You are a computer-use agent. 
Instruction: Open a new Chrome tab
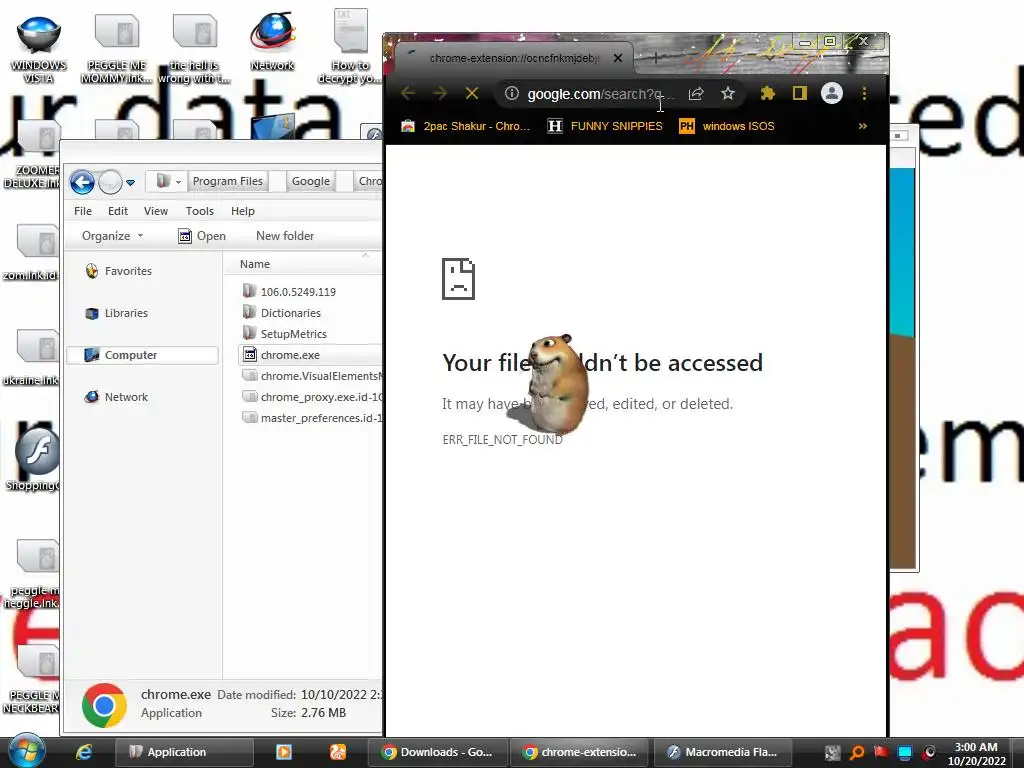point(656,58)
